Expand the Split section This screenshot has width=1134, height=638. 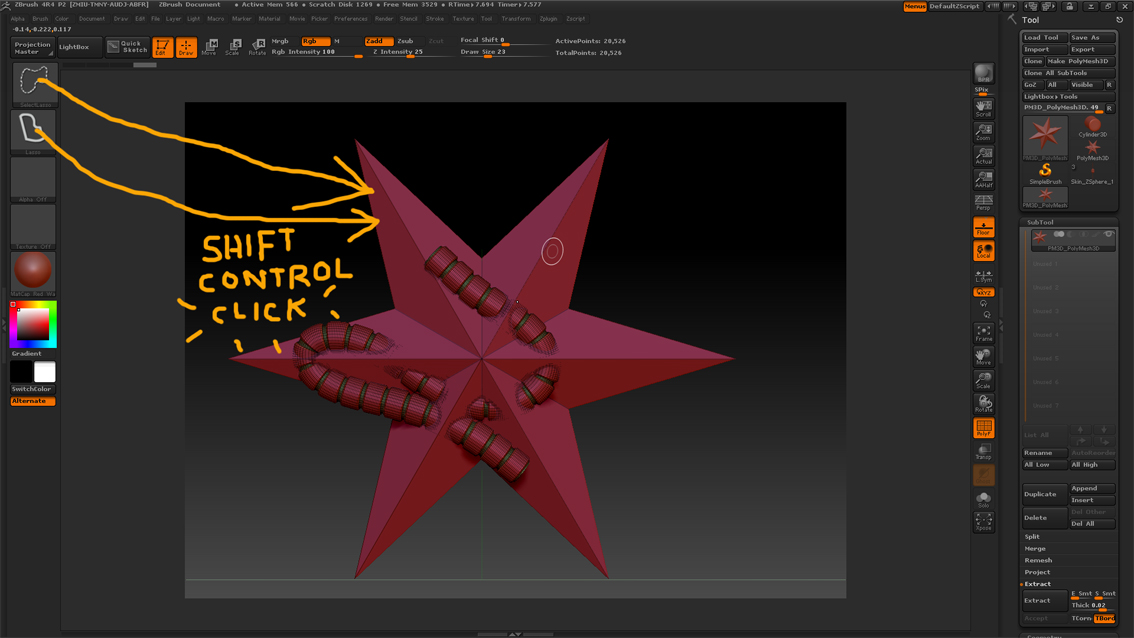tap(1032, 537)
